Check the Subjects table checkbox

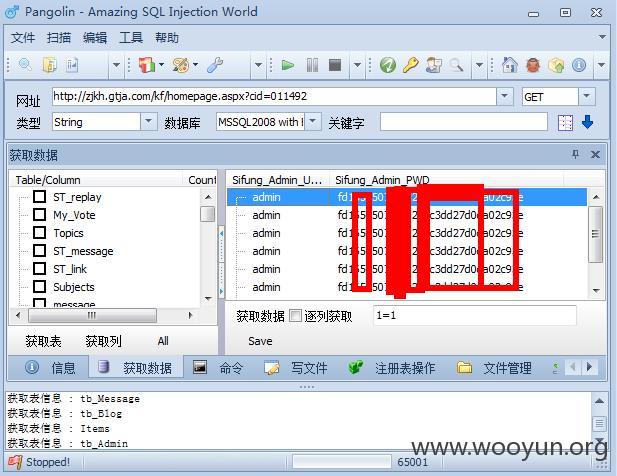[39, 287]
